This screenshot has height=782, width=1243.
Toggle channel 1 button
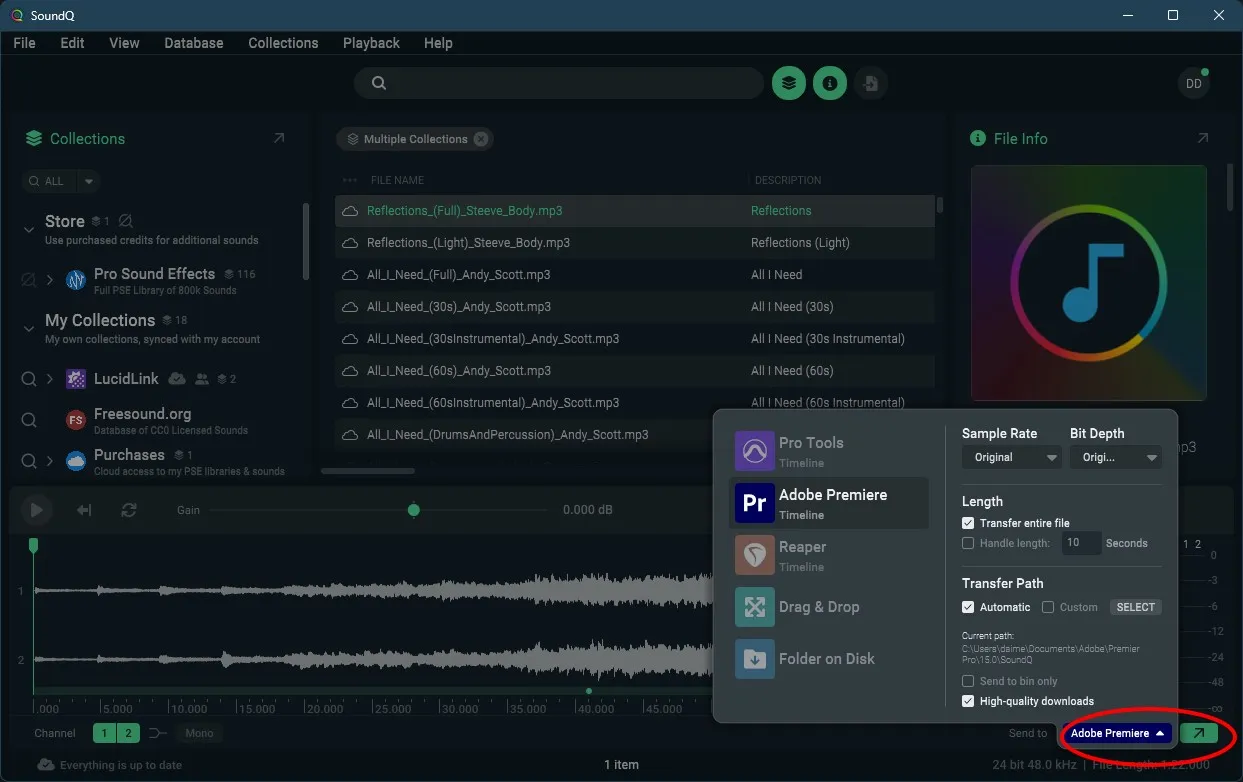[104, 733]
